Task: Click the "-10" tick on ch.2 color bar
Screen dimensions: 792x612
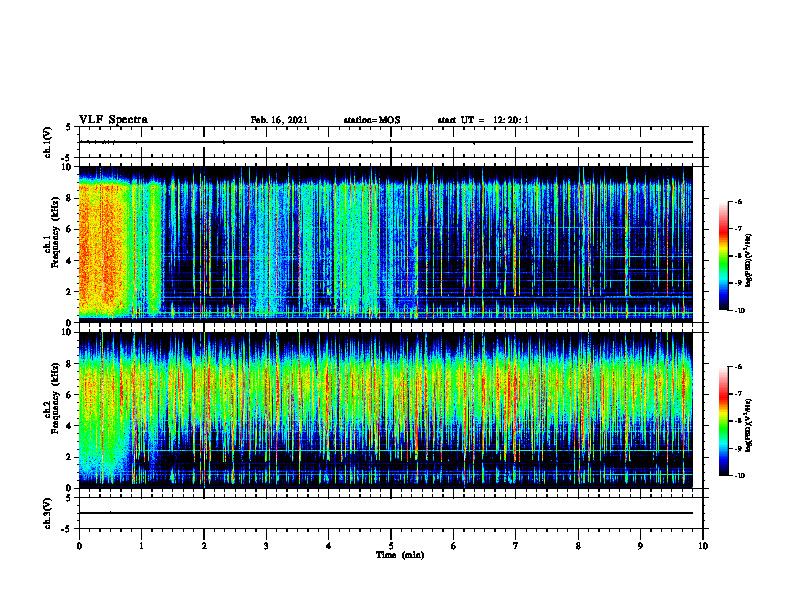Action: [739, 476]
